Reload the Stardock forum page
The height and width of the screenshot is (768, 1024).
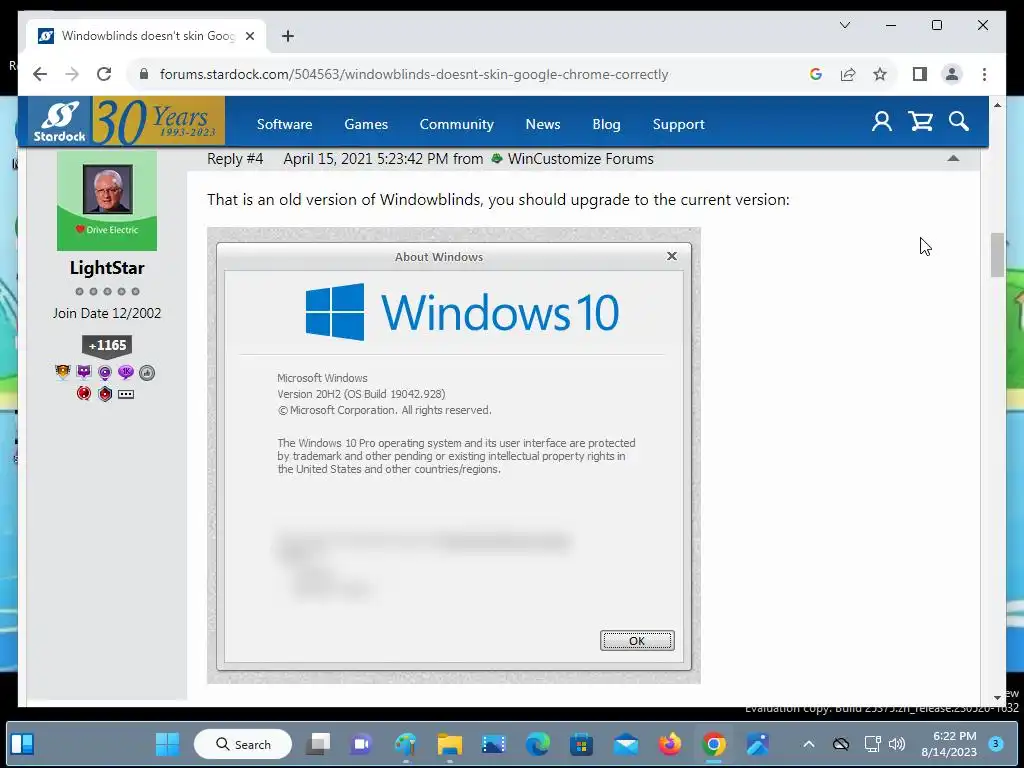pos(104,74)
